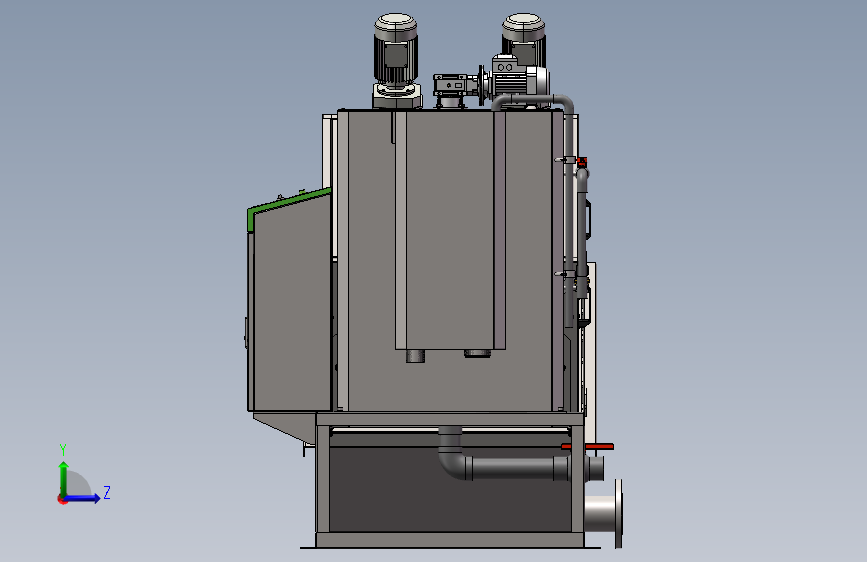Select the large flanged outlet pipe at the bottom right
Image resolution: width=867 pixels, height=562 pixels.
point(604,513)
